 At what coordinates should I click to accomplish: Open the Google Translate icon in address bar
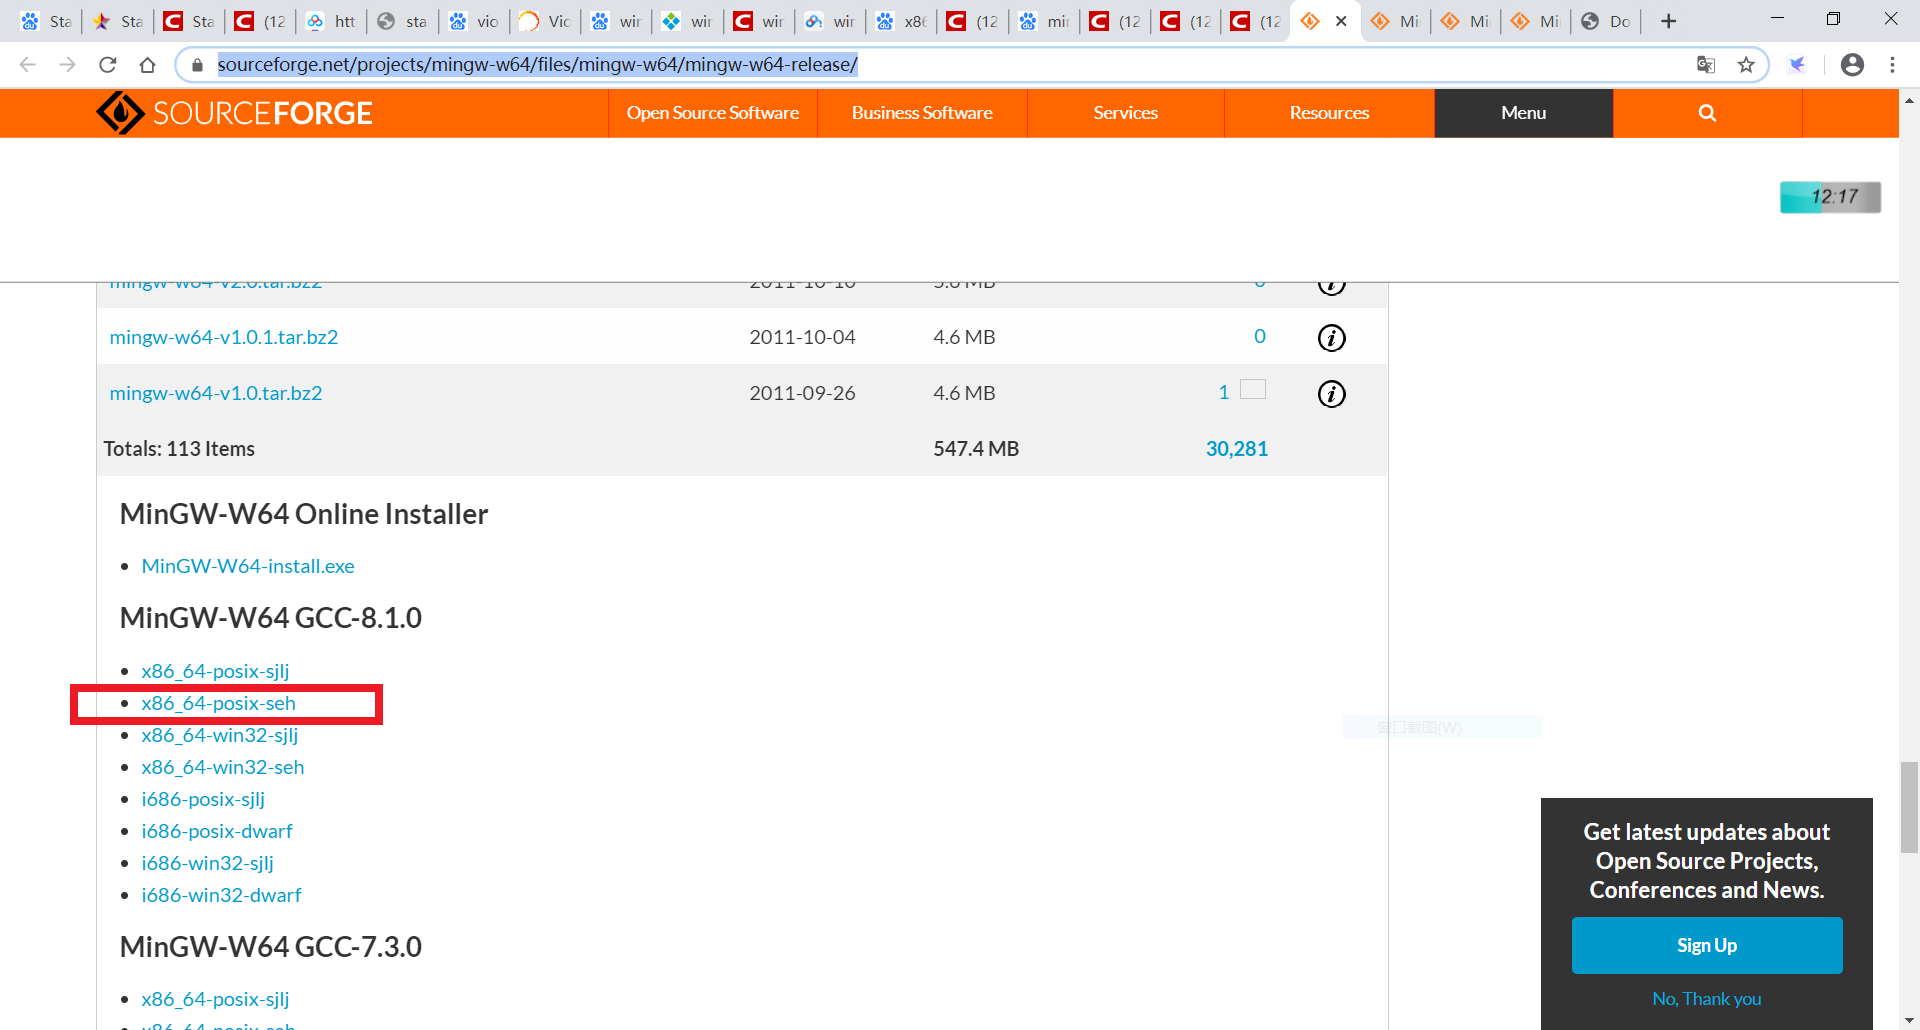click(1706, 65)
